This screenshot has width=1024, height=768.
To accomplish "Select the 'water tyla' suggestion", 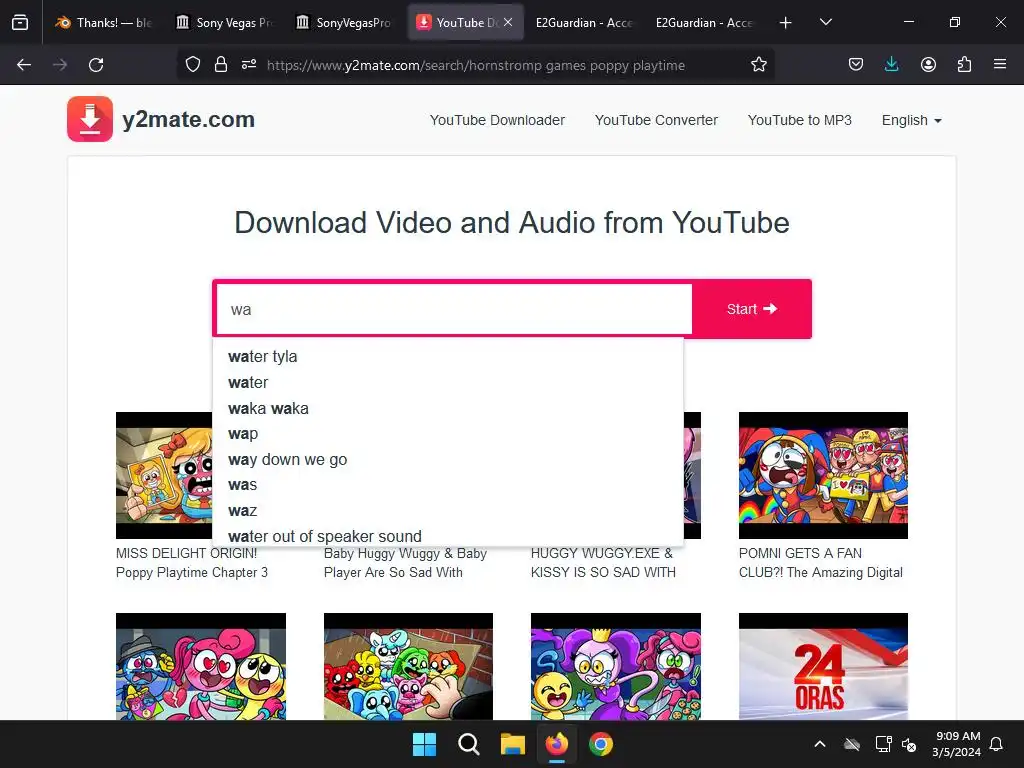I will pos(447,357).
